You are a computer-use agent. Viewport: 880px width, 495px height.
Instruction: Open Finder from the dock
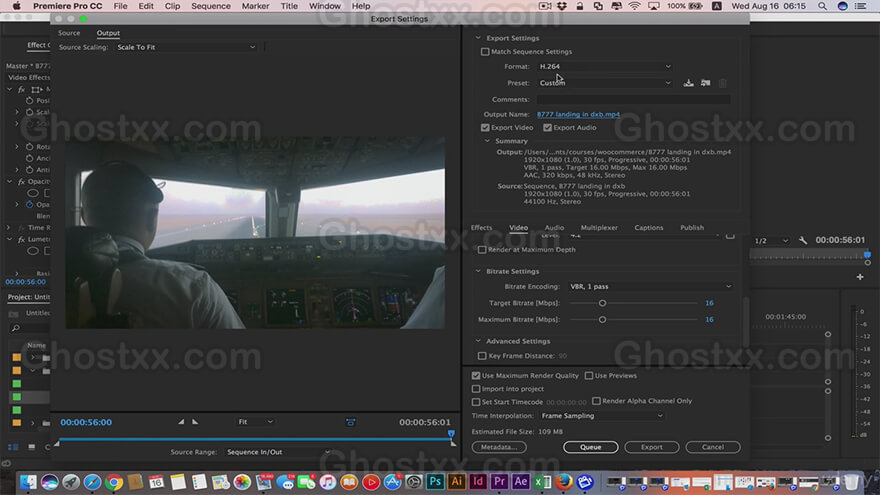point(28,482)
